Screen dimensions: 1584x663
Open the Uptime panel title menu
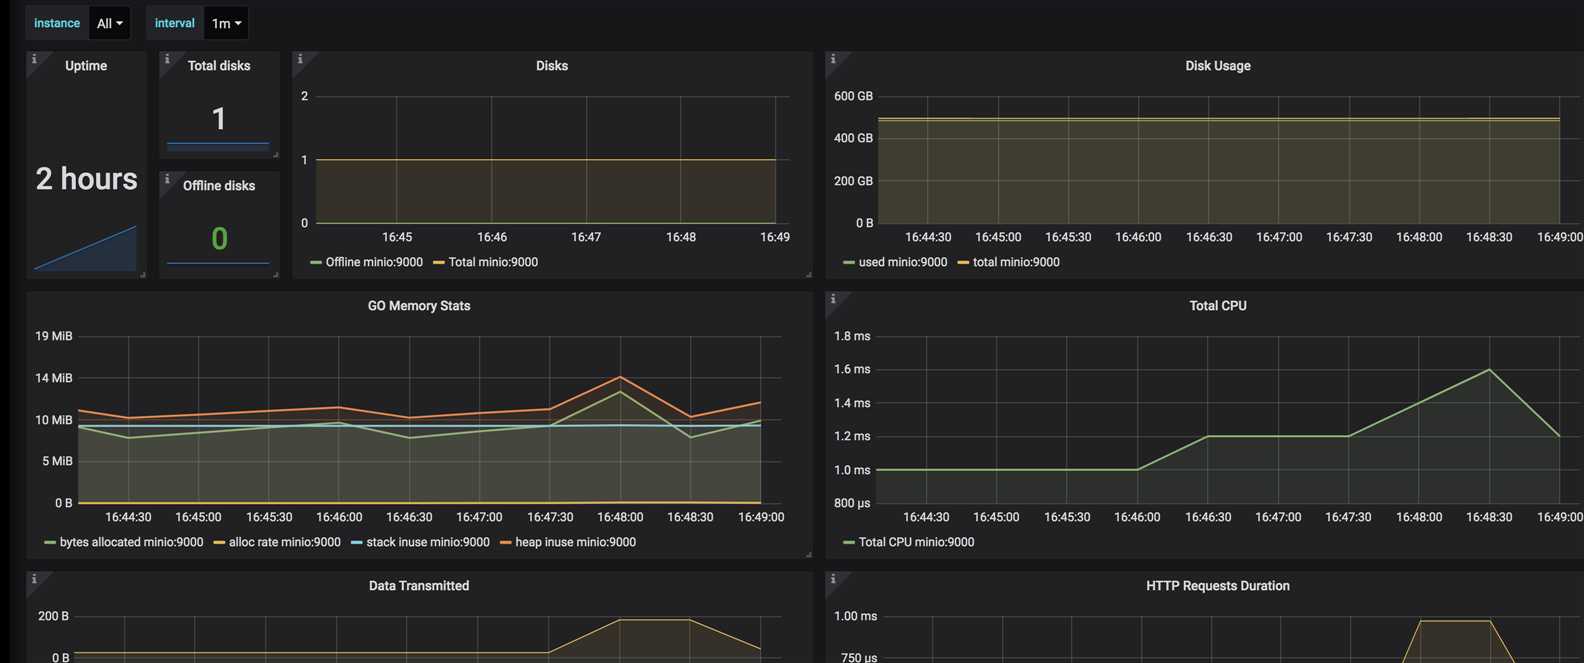tap(86, 66)
